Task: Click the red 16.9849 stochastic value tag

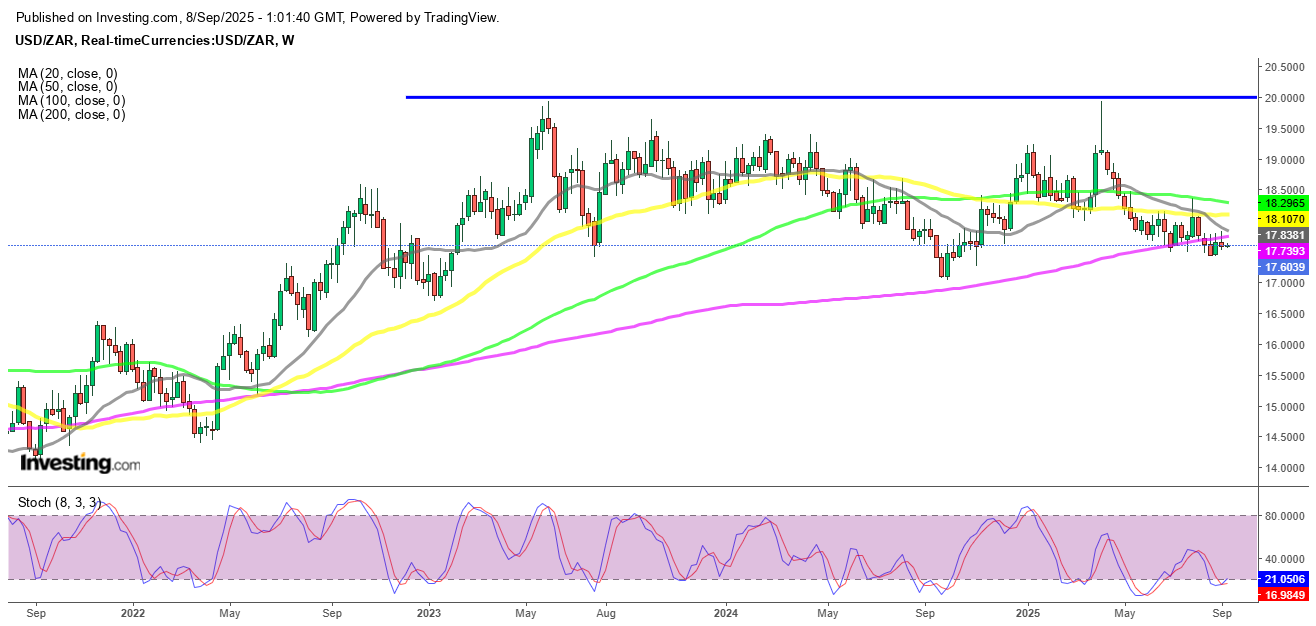Action: click(1282, 595)
